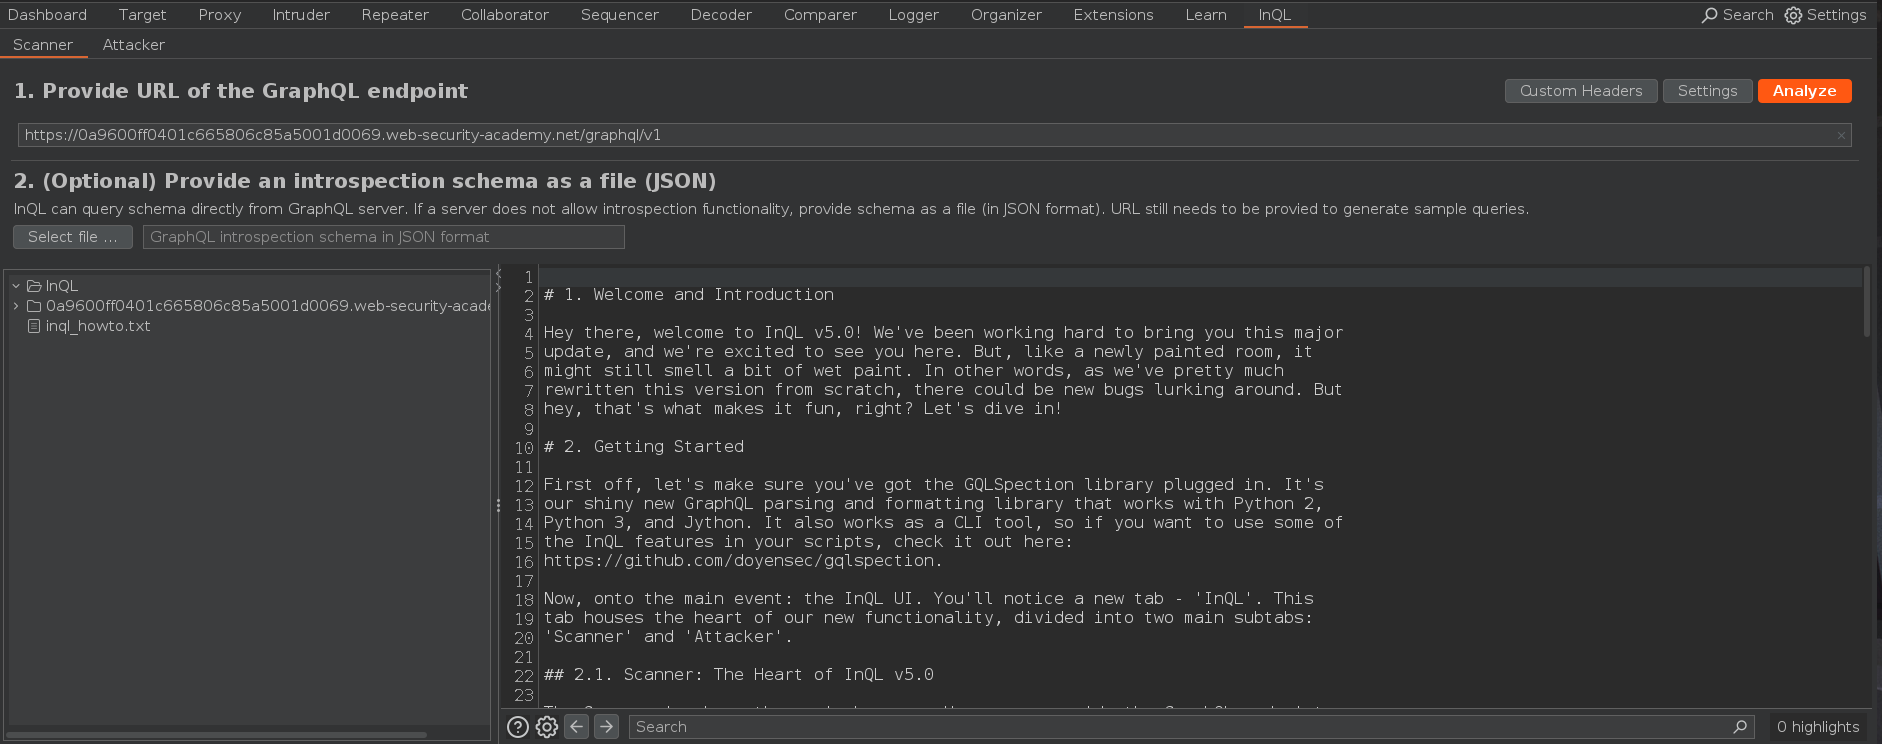Collapse the InQL root tree node
This screenshot has width=1882, height=744.
16,286
